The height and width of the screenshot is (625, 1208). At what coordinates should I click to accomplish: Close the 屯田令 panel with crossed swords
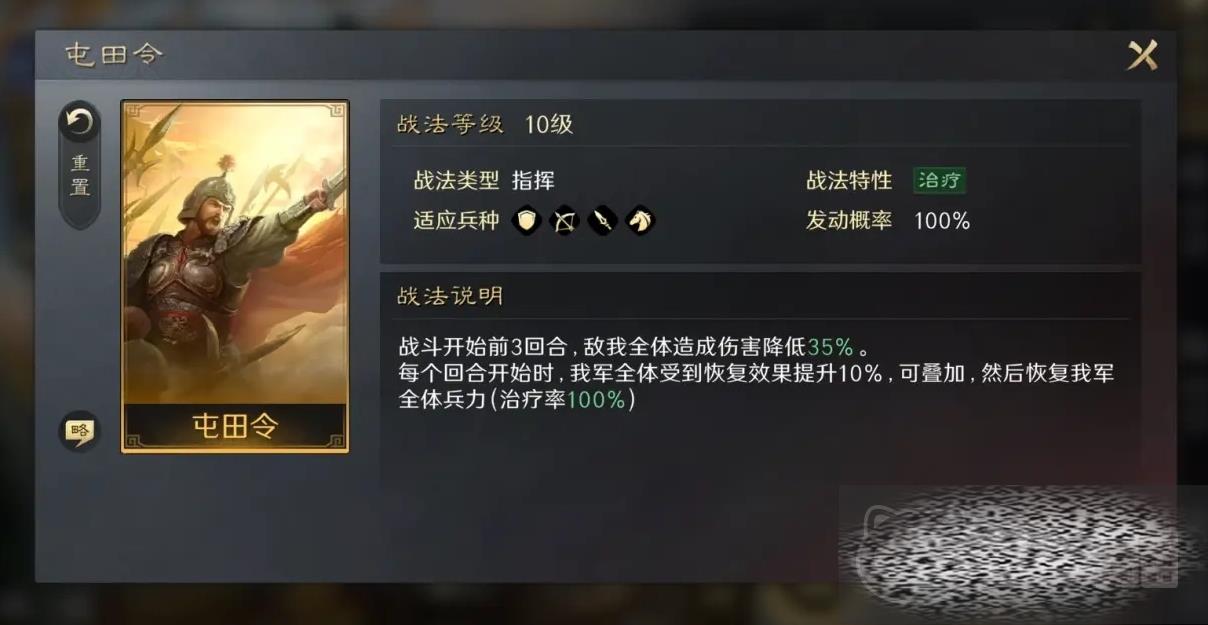(x=1142, y=54)
